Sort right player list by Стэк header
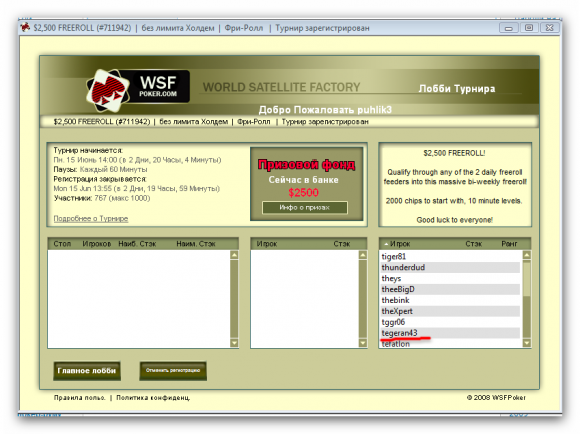Viewport: 580px width, 434px height. click(x=473, y=244)
